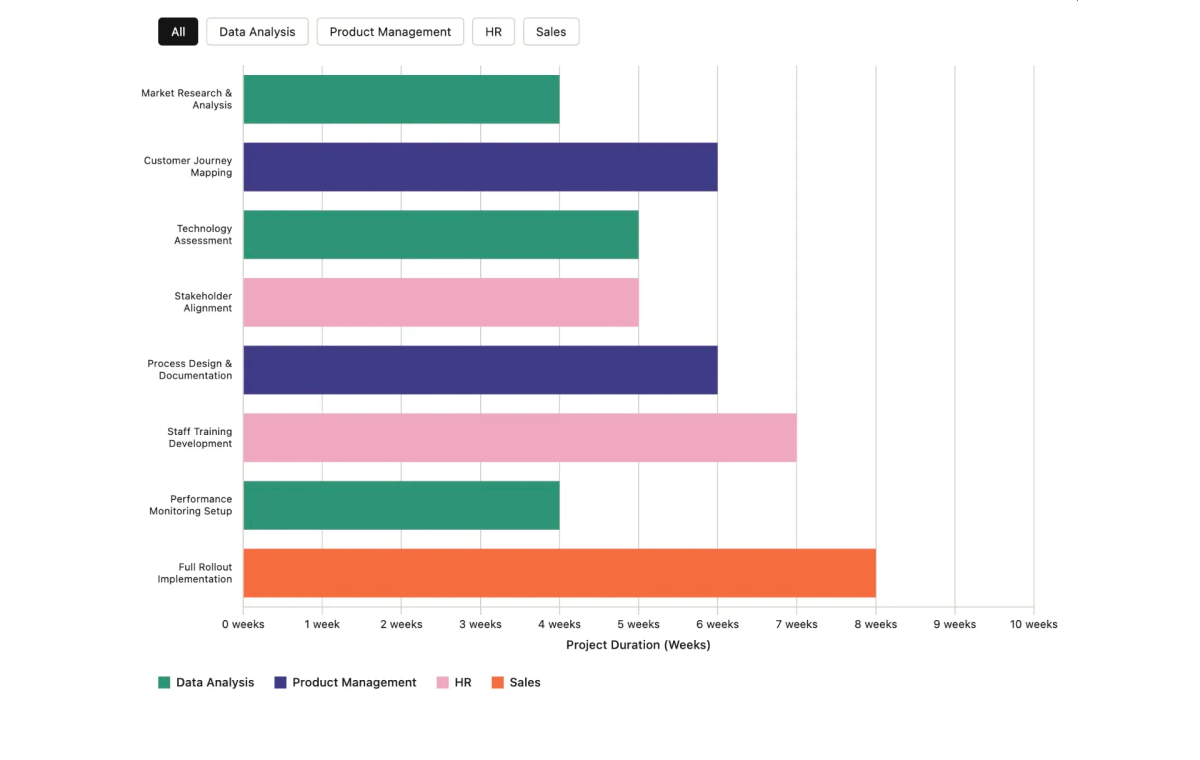Image resolution: width=1200 pixels, height=760 pixels.
Task: Click the orange Sales legend swatch
Action: click(x=498, y=683)
